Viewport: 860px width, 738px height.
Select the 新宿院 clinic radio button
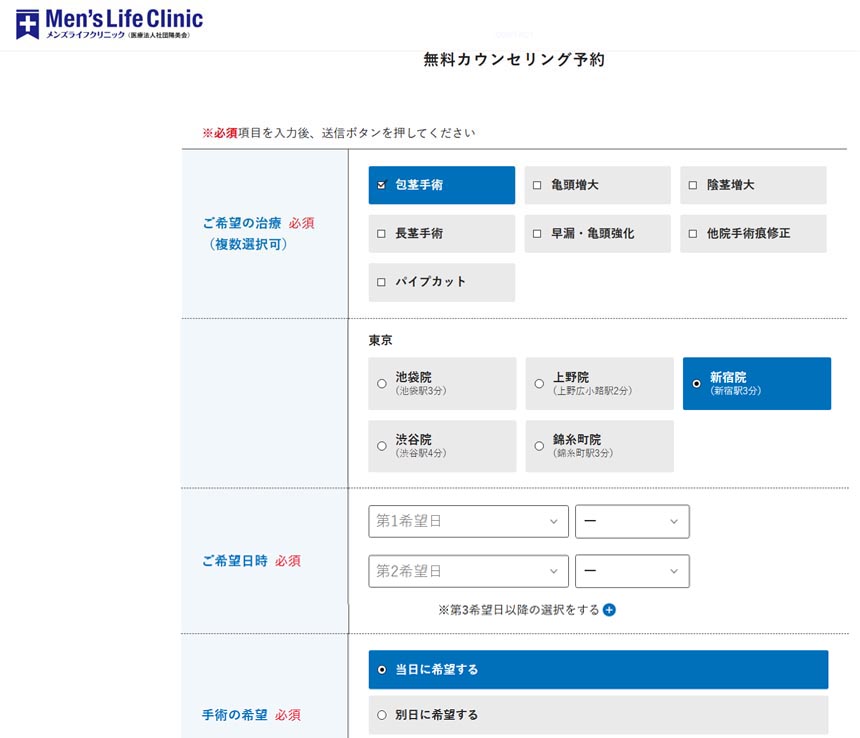[696, 384]
